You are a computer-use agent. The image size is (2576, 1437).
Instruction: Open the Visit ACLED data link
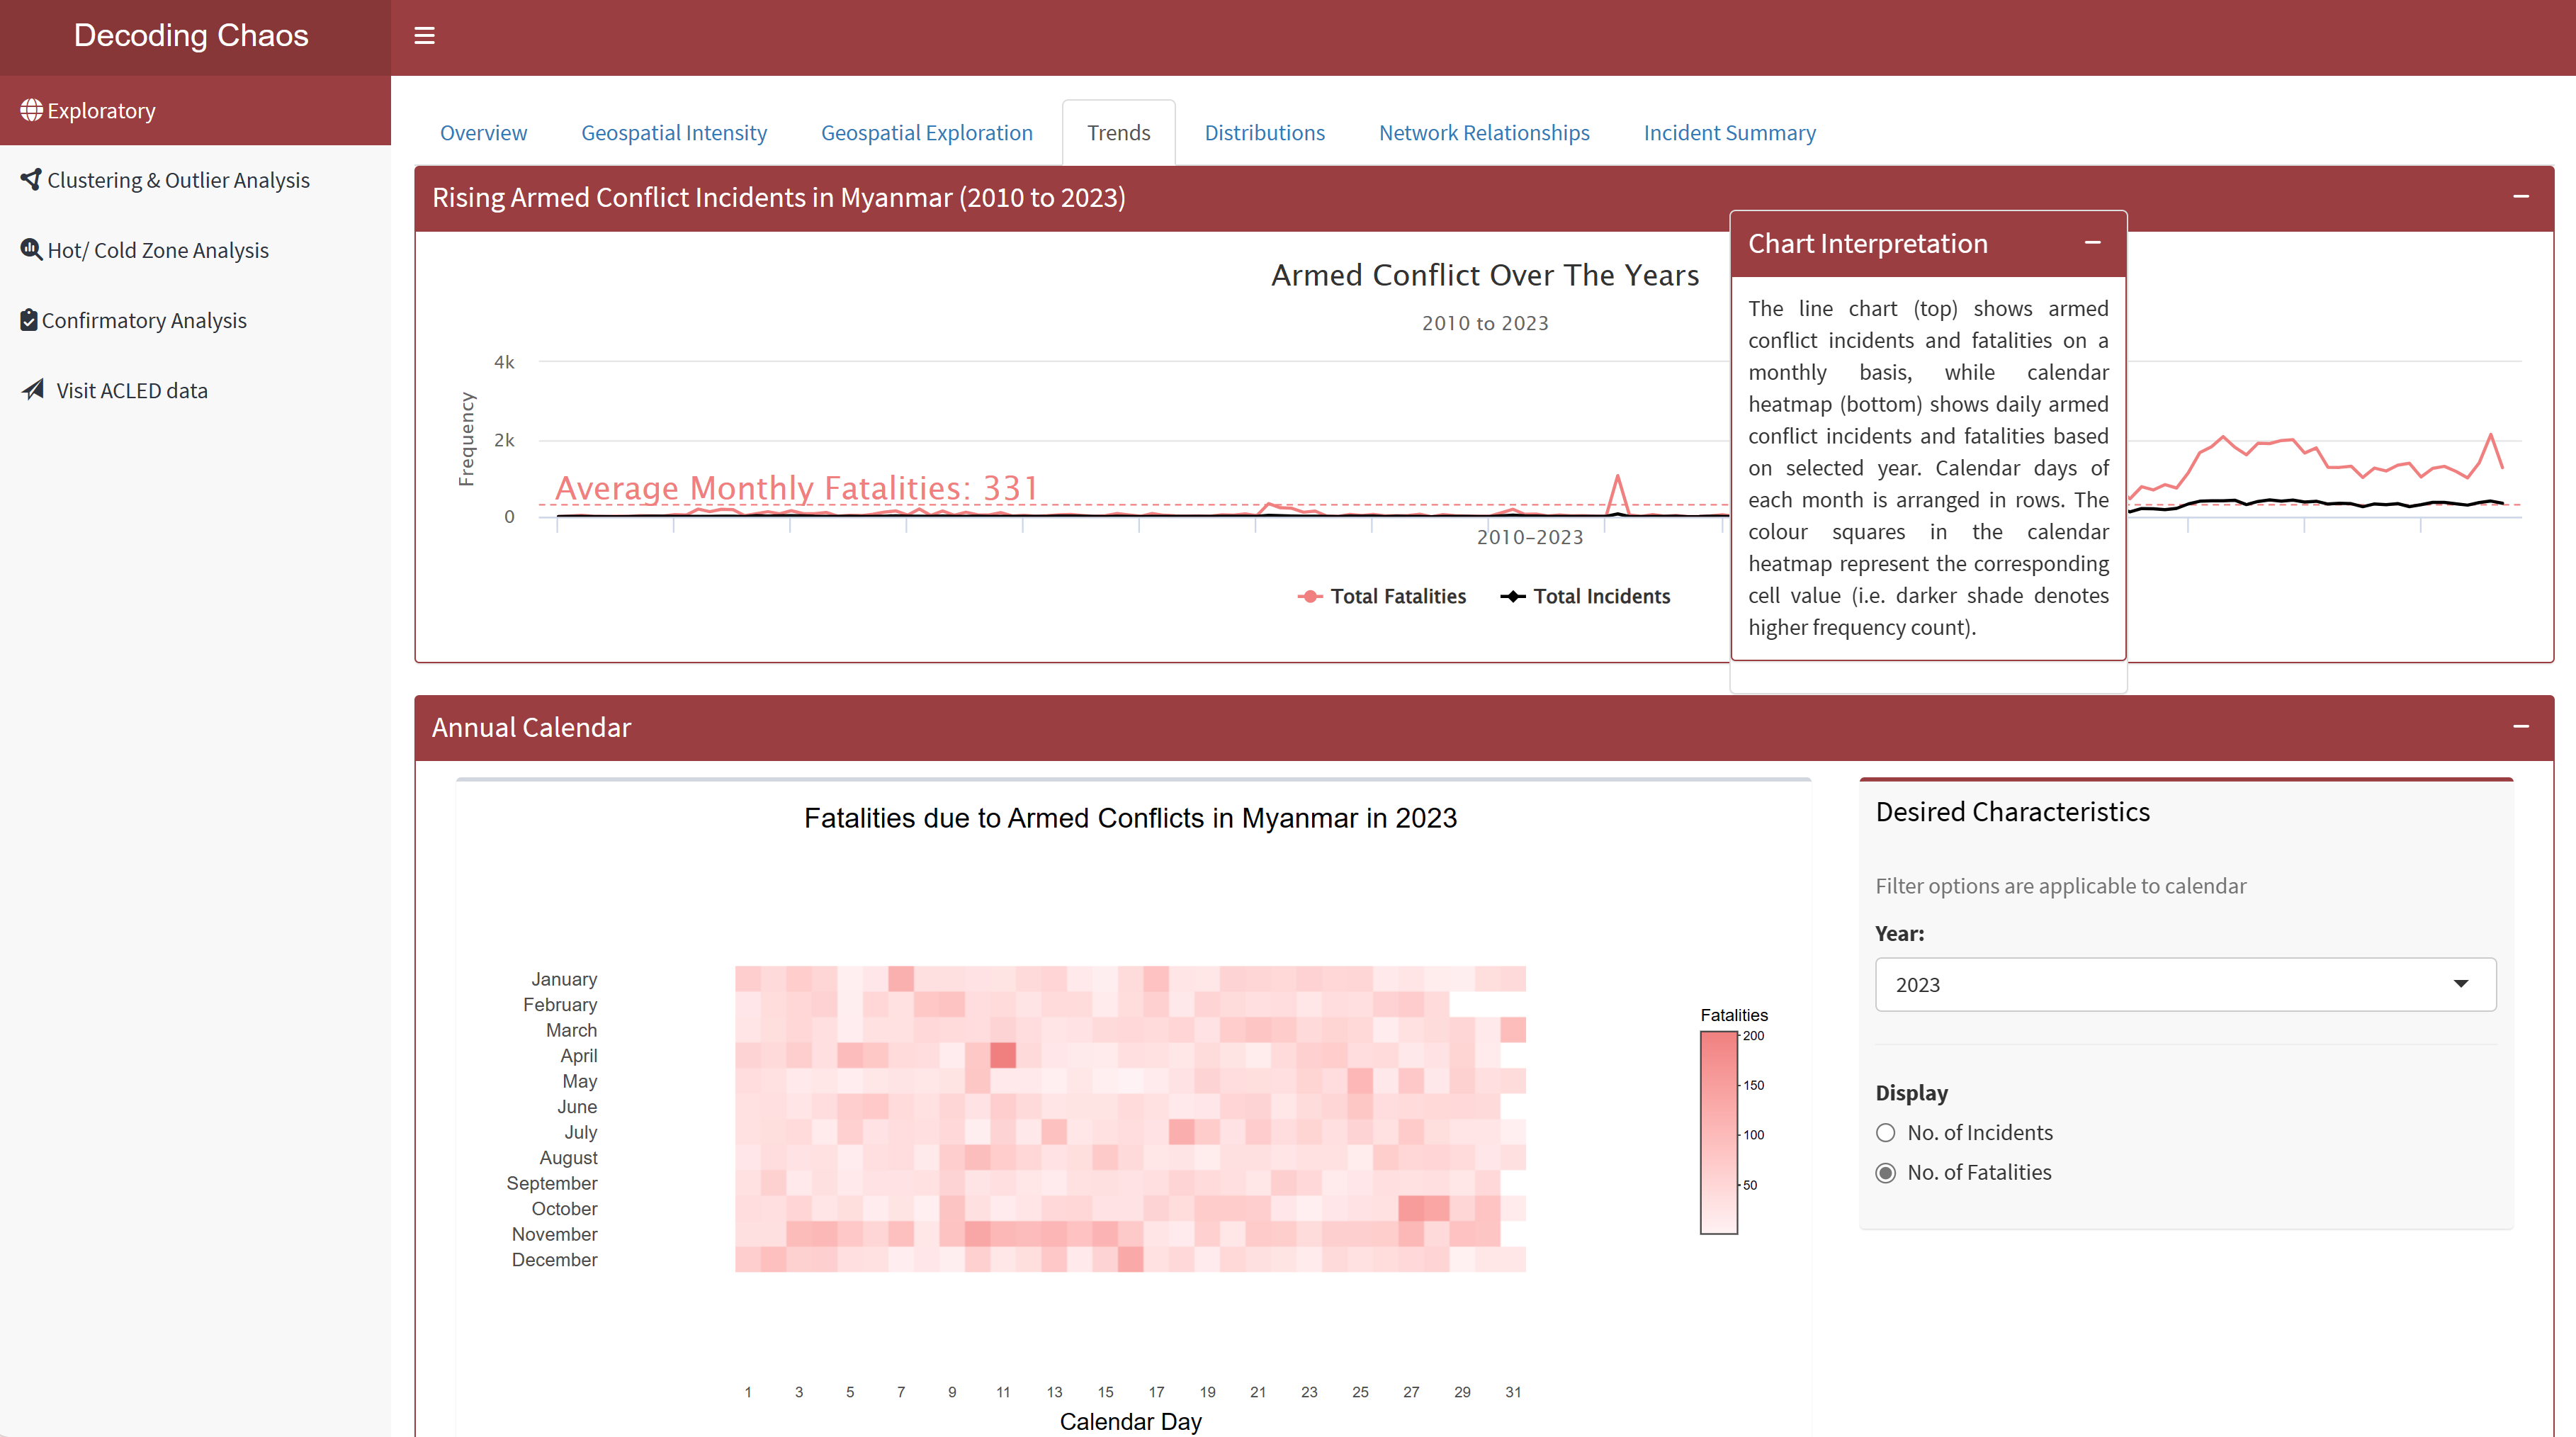131,391
